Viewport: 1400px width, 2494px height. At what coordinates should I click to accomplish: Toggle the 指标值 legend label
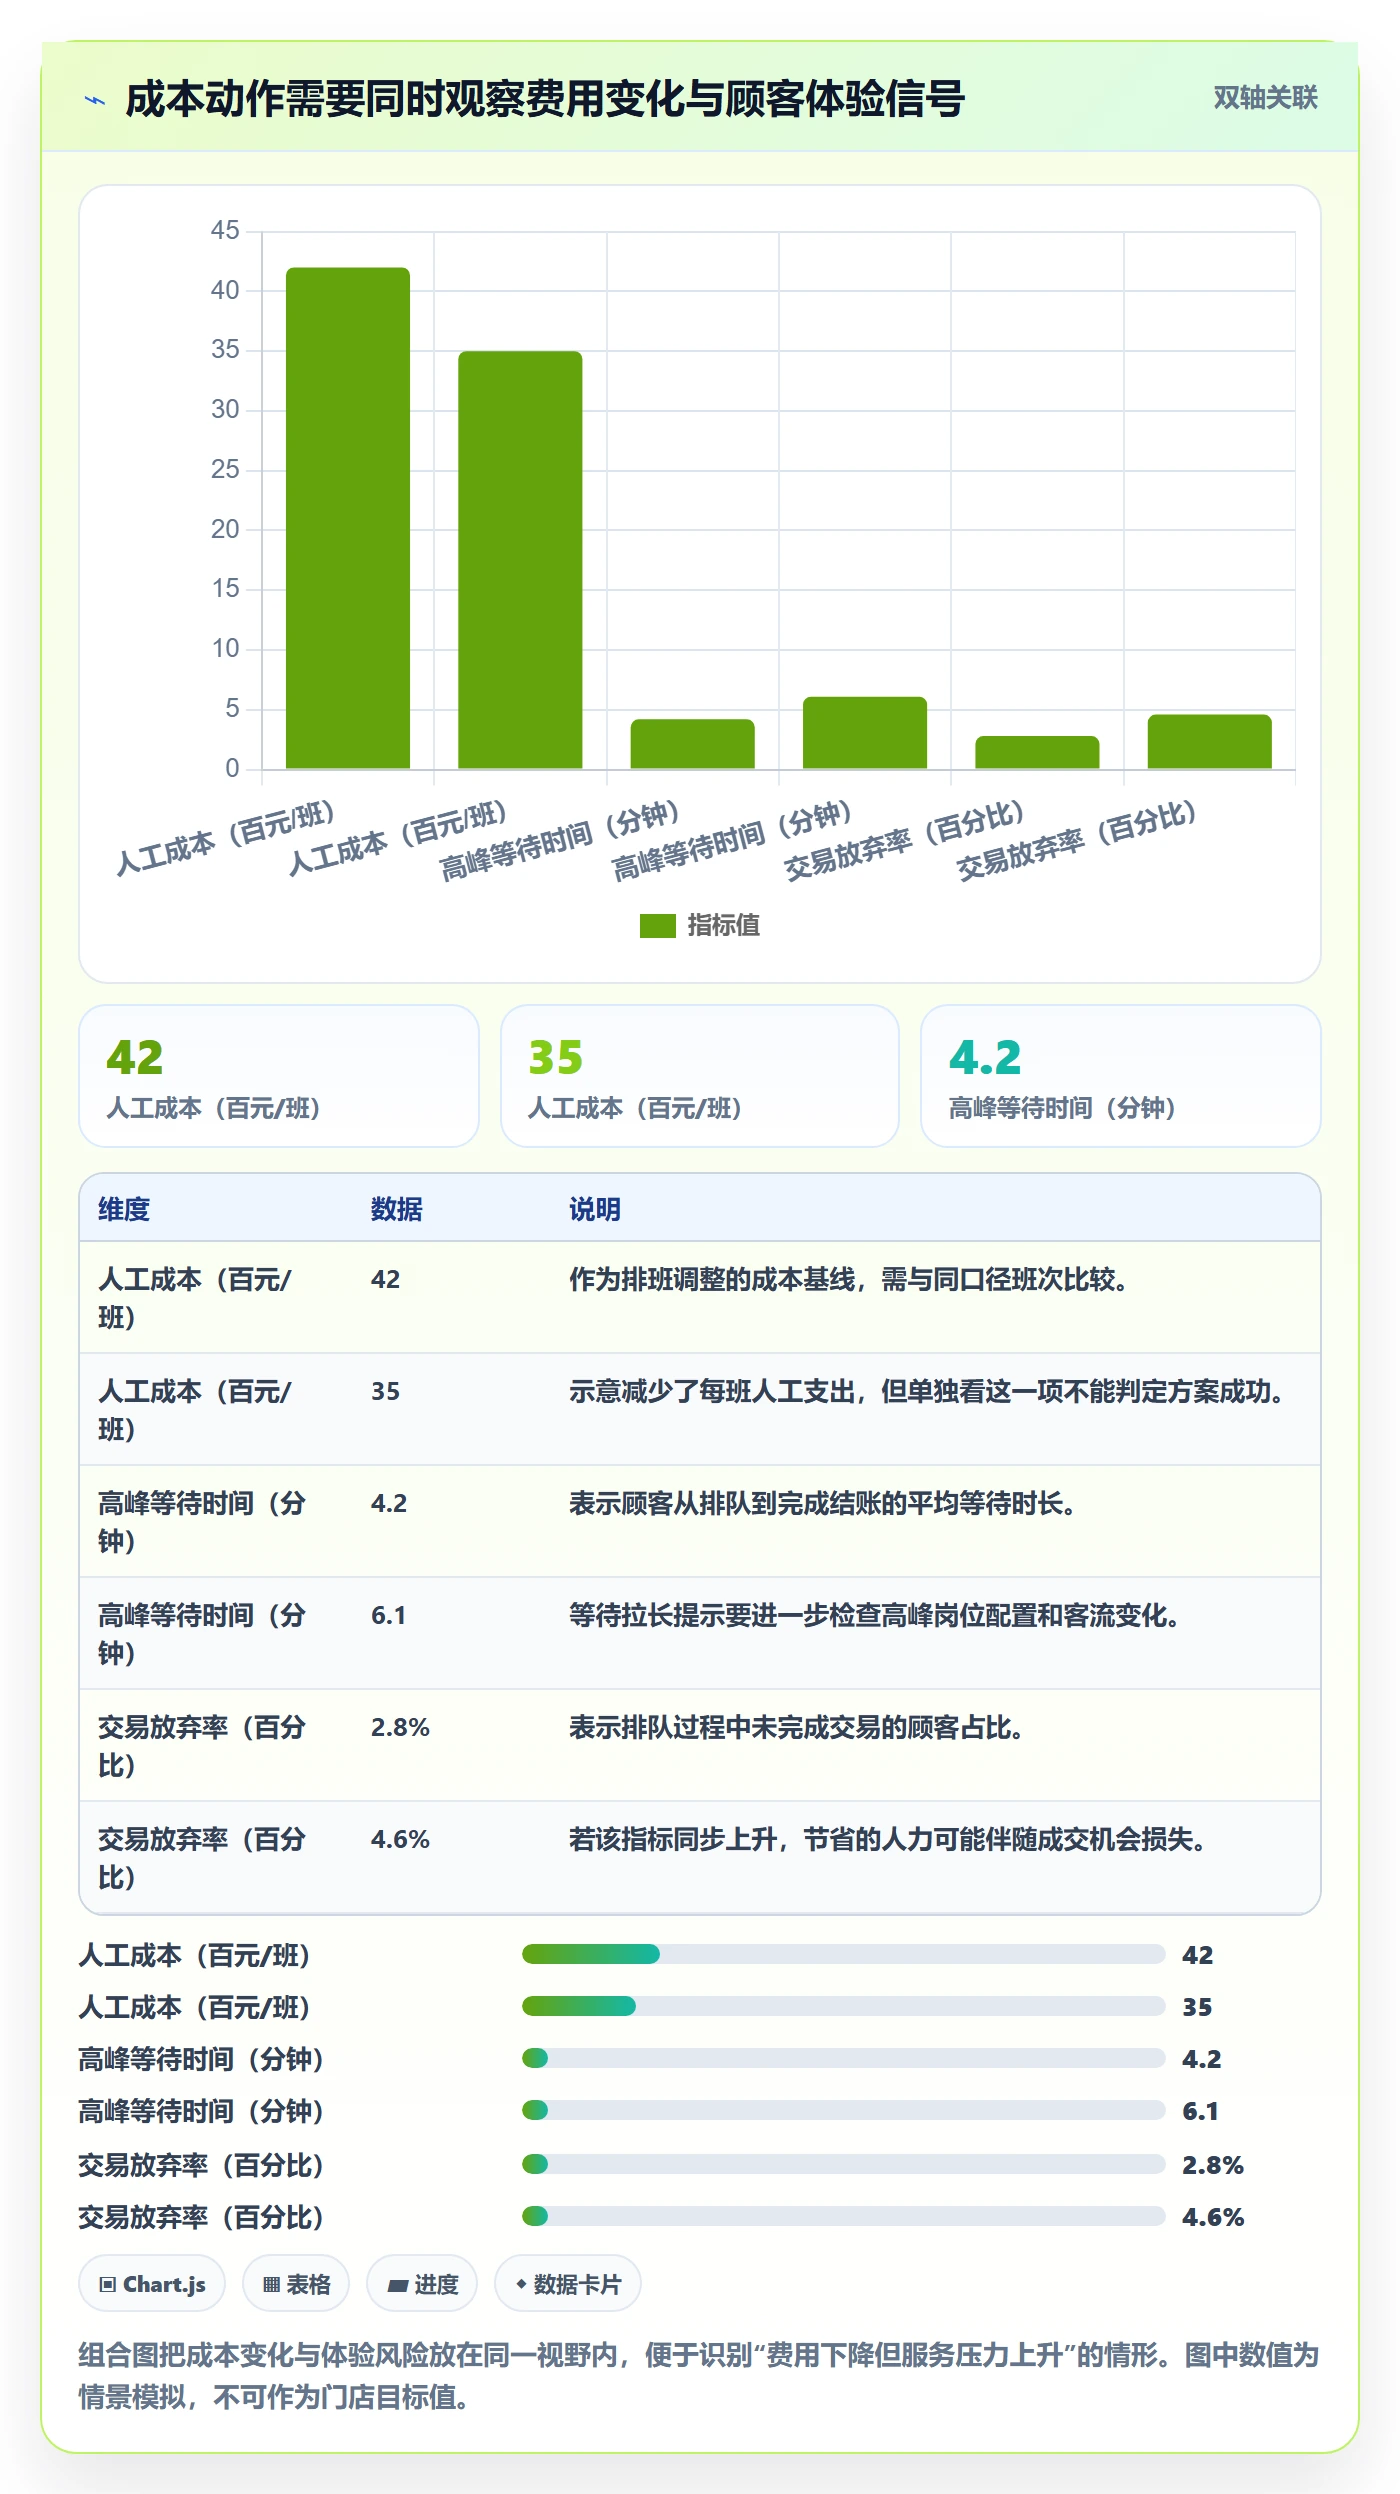723,926
